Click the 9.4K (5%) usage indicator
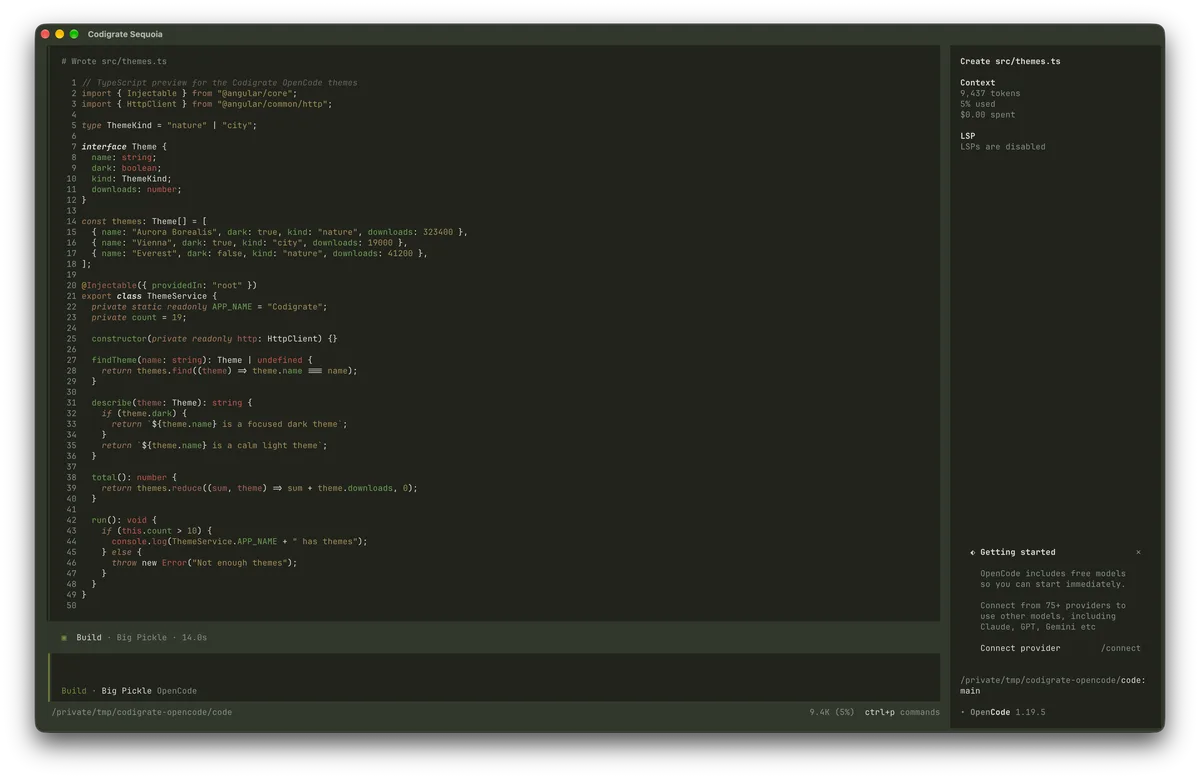 (x=832, y=712)
